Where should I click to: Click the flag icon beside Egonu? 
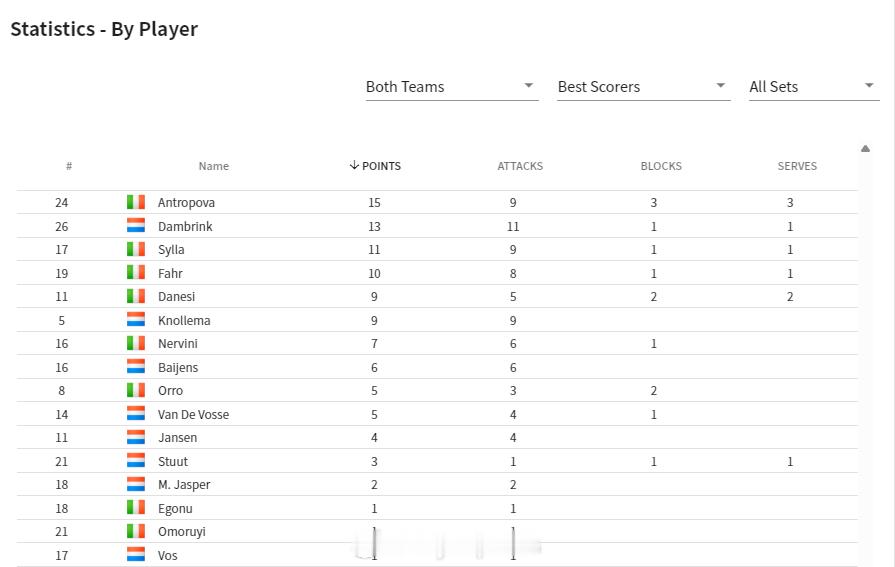[x=136, y=508]
